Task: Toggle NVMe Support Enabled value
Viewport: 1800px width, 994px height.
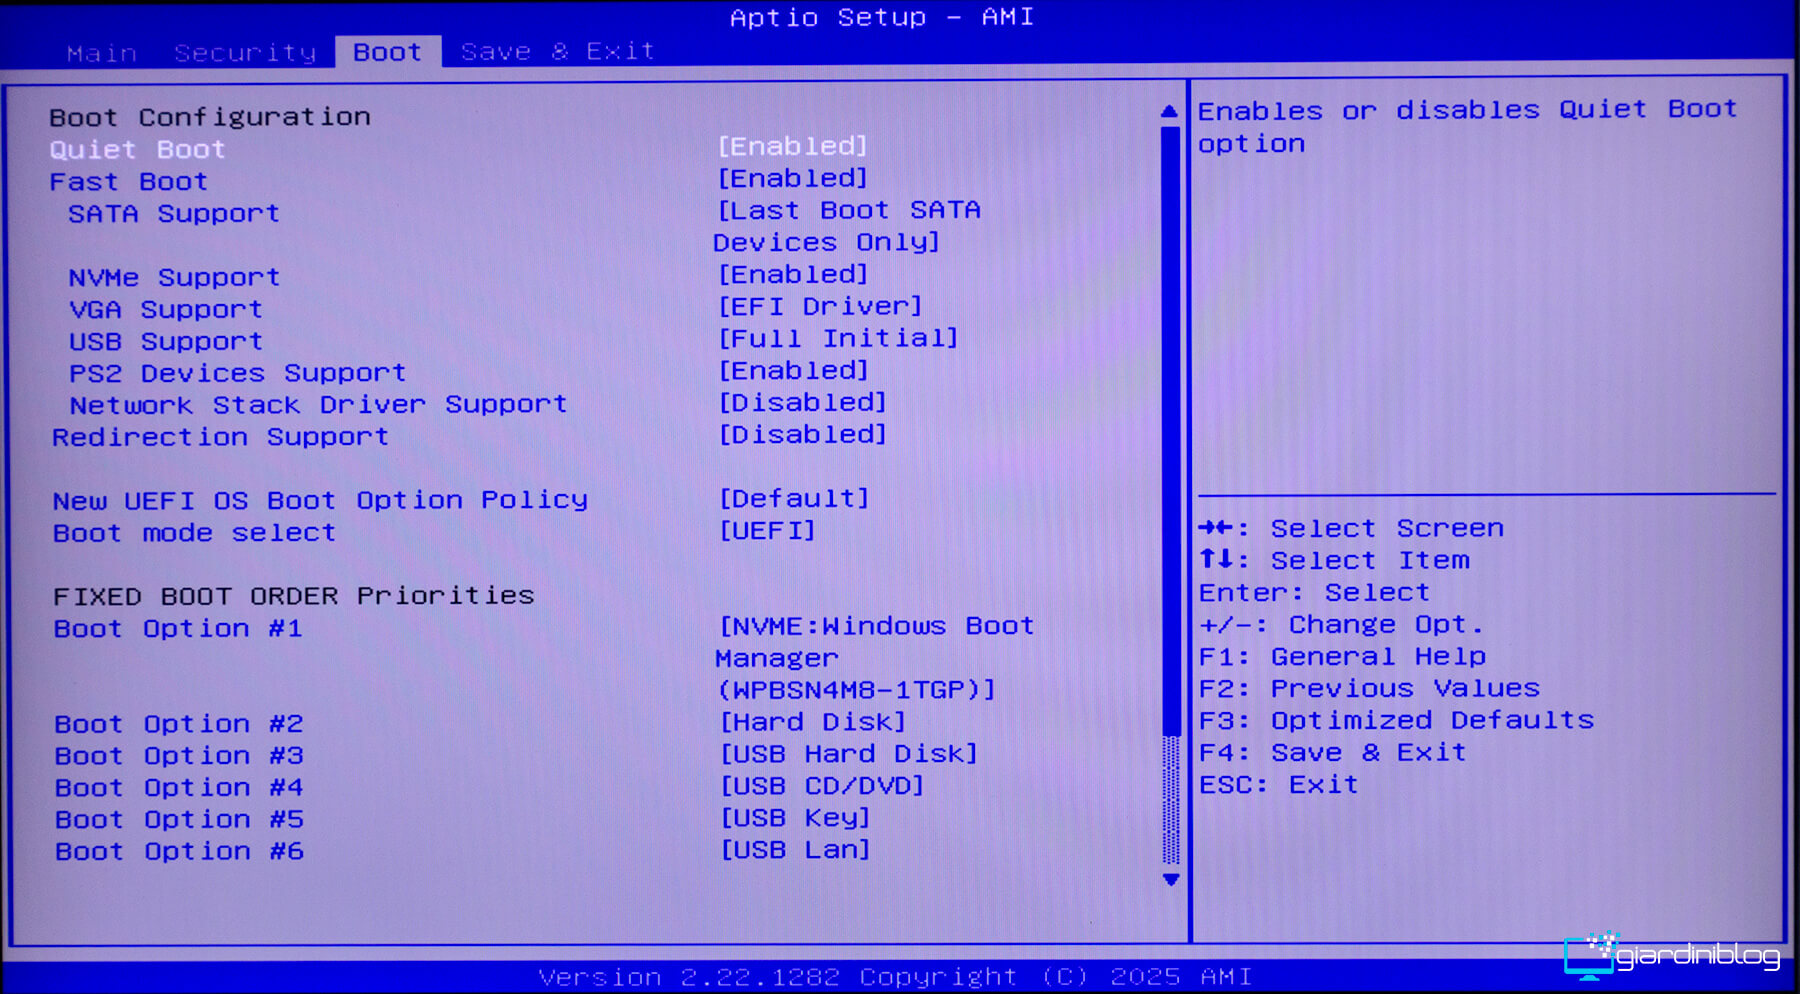Action: point(792,275)
